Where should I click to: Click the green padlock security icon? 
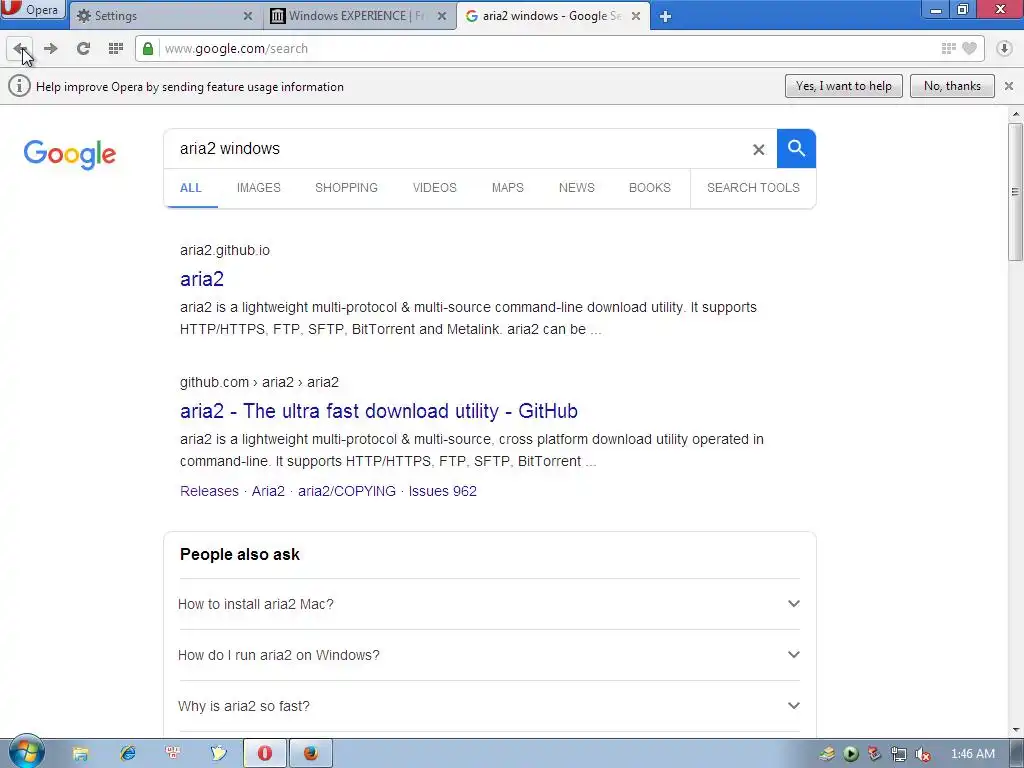point(148,49)
